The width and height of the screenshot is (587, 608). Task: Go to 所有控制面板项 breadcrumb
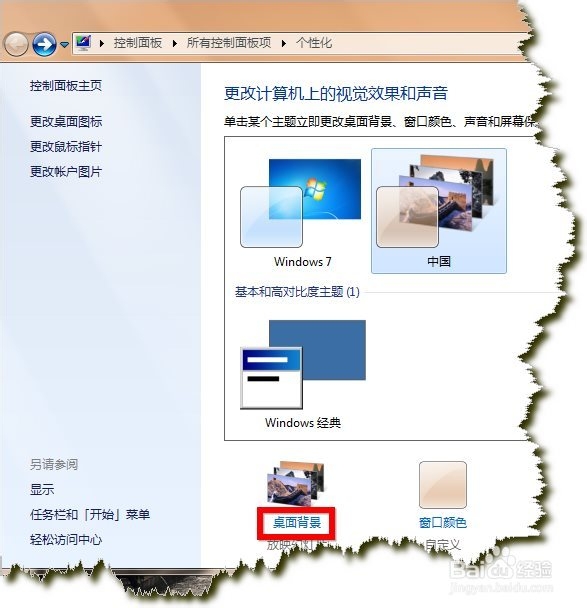(229, 43)
